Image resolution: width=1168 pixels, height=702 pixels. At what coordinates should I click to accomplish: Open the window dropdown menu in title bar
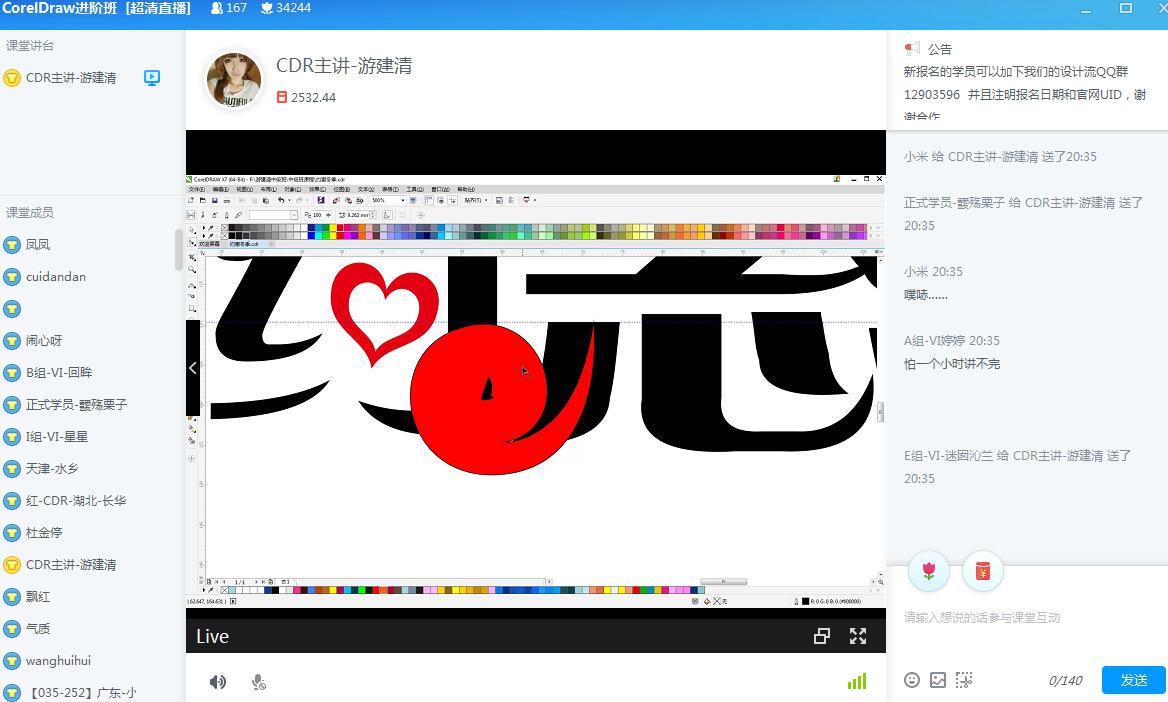pyautogui.click(x=1087, y=8)
